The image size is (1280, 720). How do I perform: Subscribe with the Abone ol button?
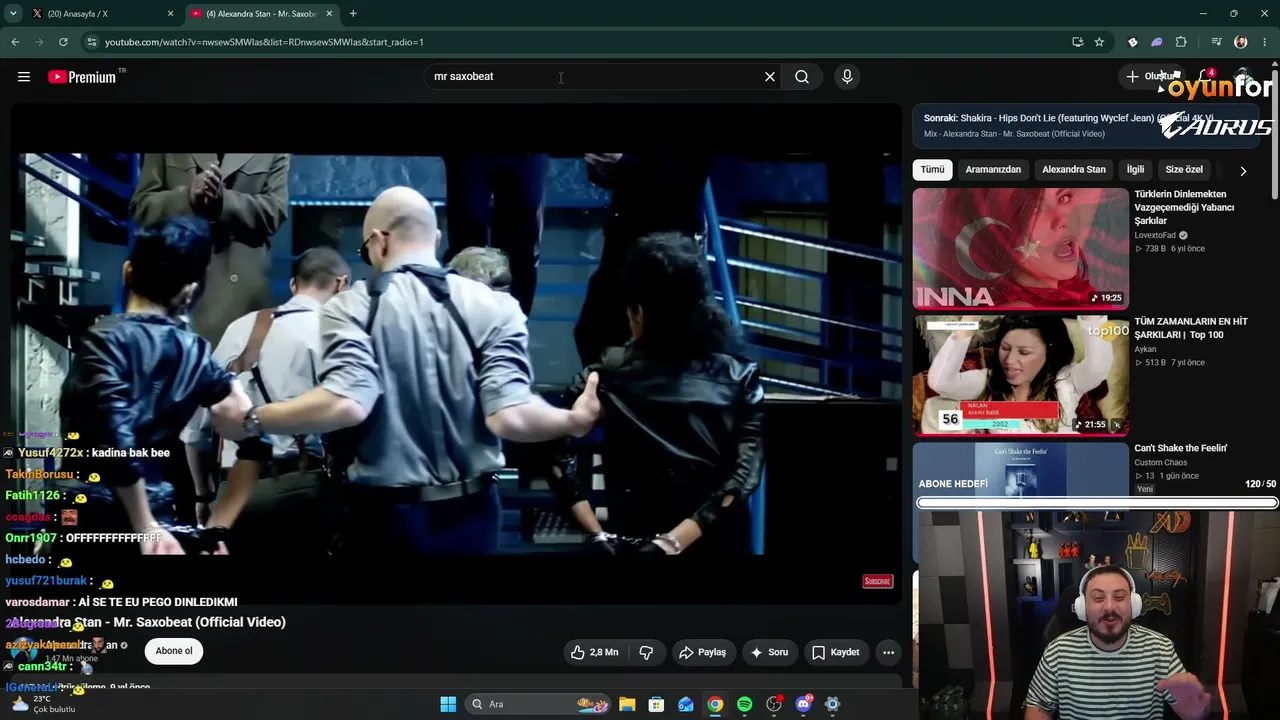pos(174,651)
